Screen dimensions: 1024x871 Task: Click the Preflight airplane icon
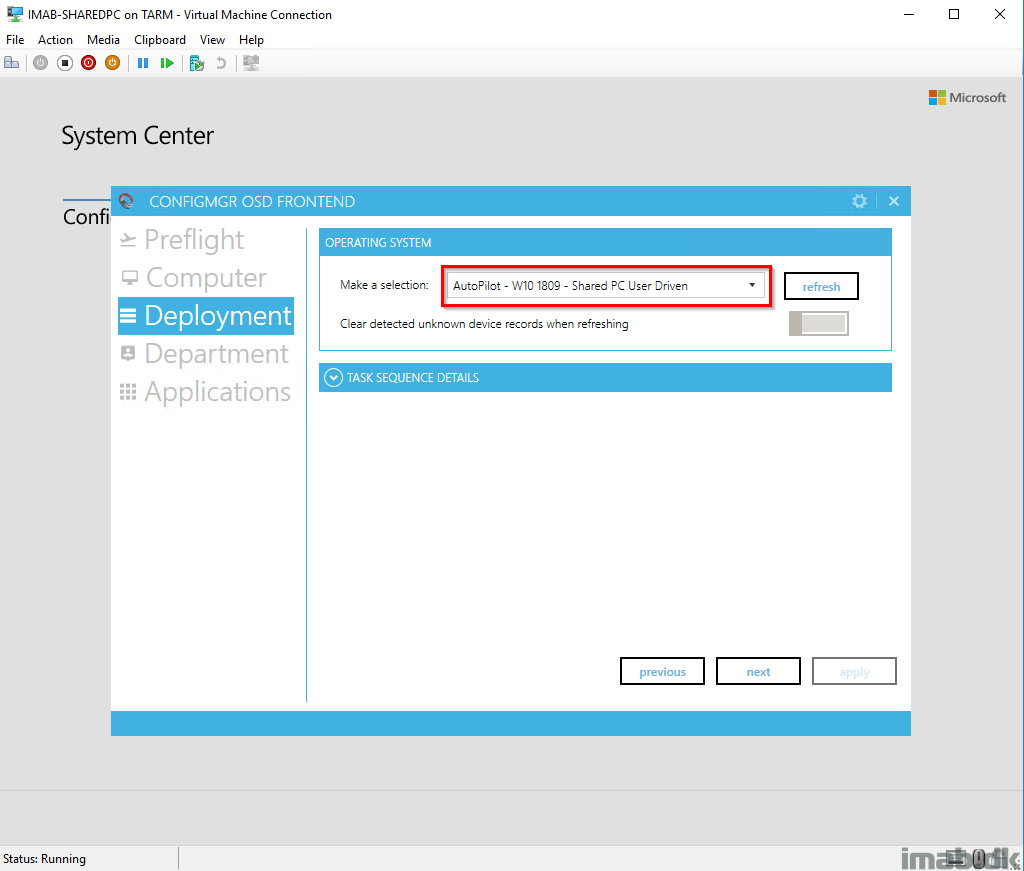tap(128, 240)
